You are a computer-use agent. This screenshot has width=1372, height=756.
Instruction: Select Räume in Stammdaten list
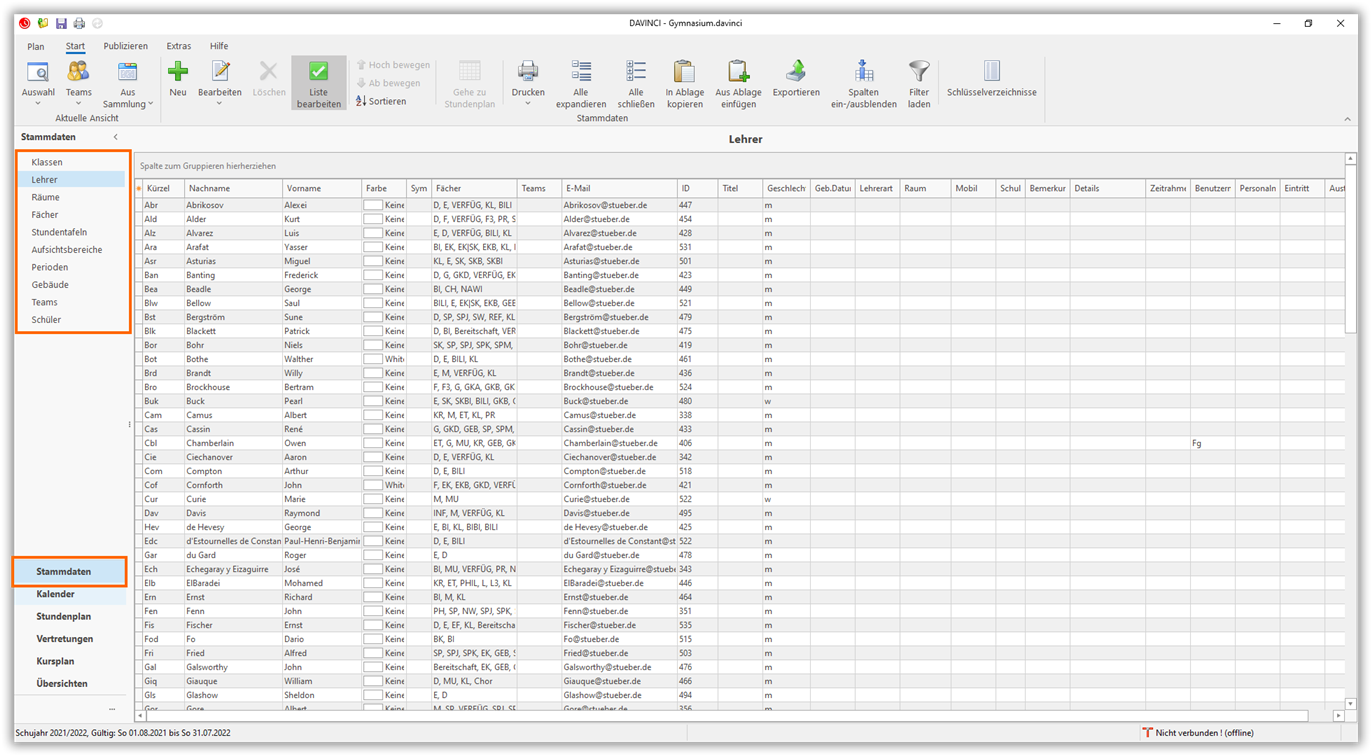[46, 197]
